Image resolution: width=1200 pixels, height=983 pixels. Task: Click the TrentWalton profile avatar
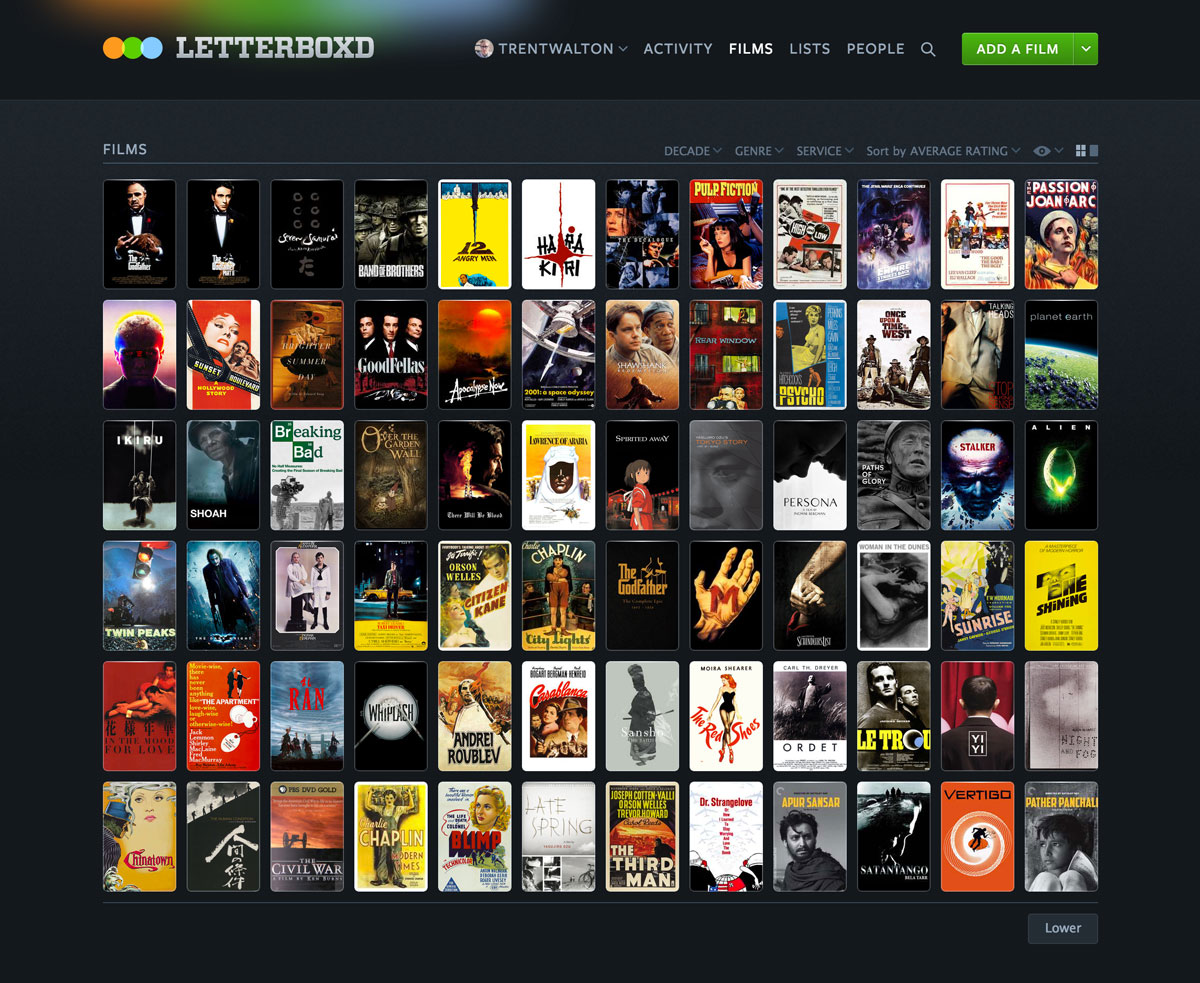point(484,48)
